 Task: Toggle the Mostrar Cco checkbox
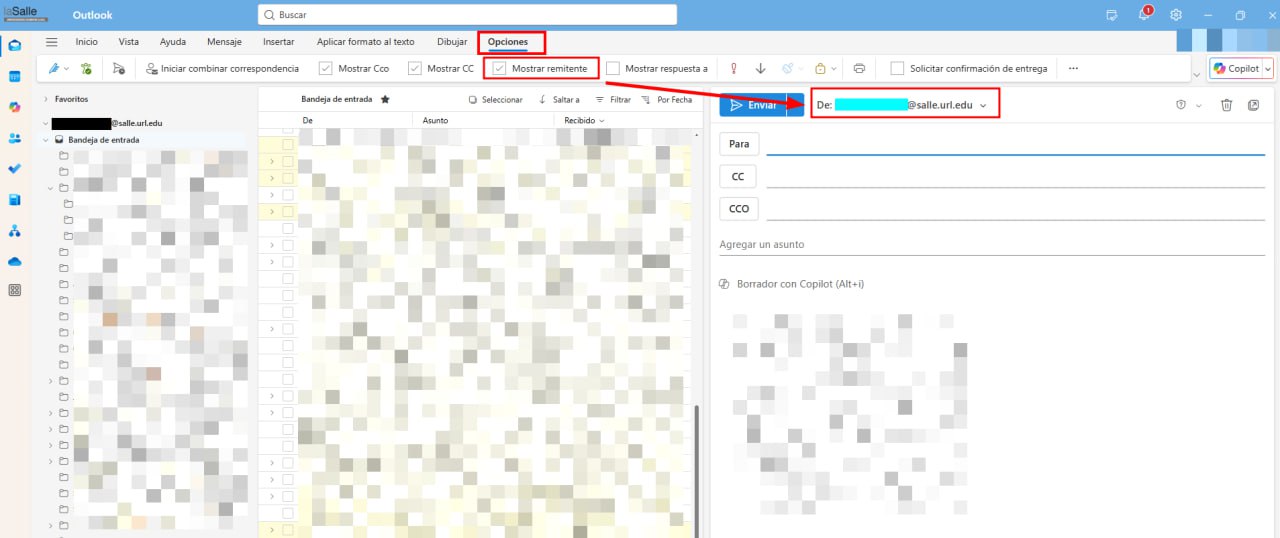(326, 69)
